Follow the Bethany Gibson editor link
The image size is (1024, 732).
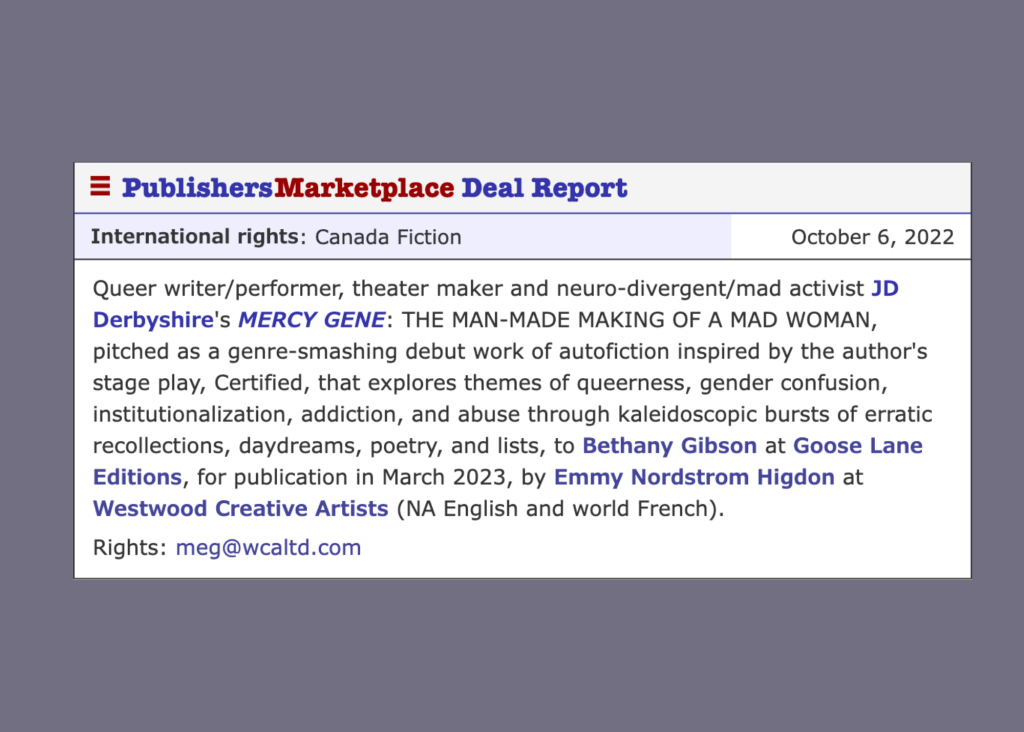(669, 445)
